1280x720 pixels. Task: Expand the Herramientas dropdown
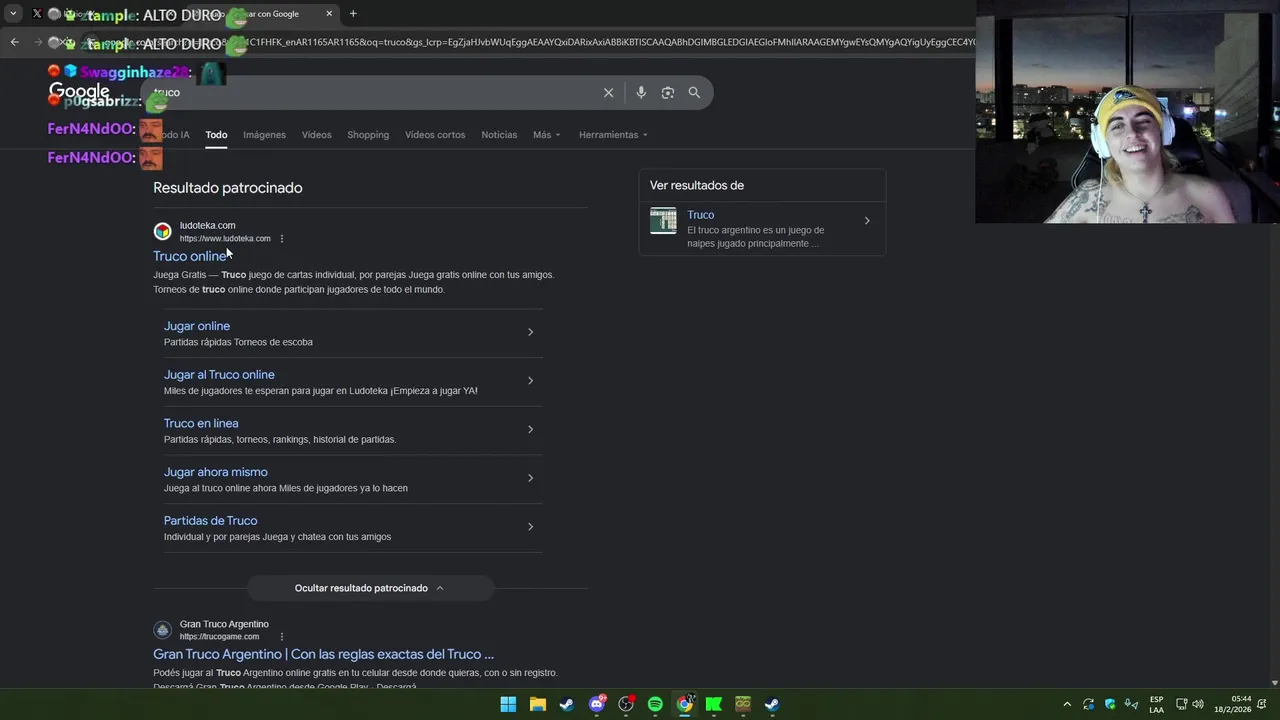click(613, 135)
